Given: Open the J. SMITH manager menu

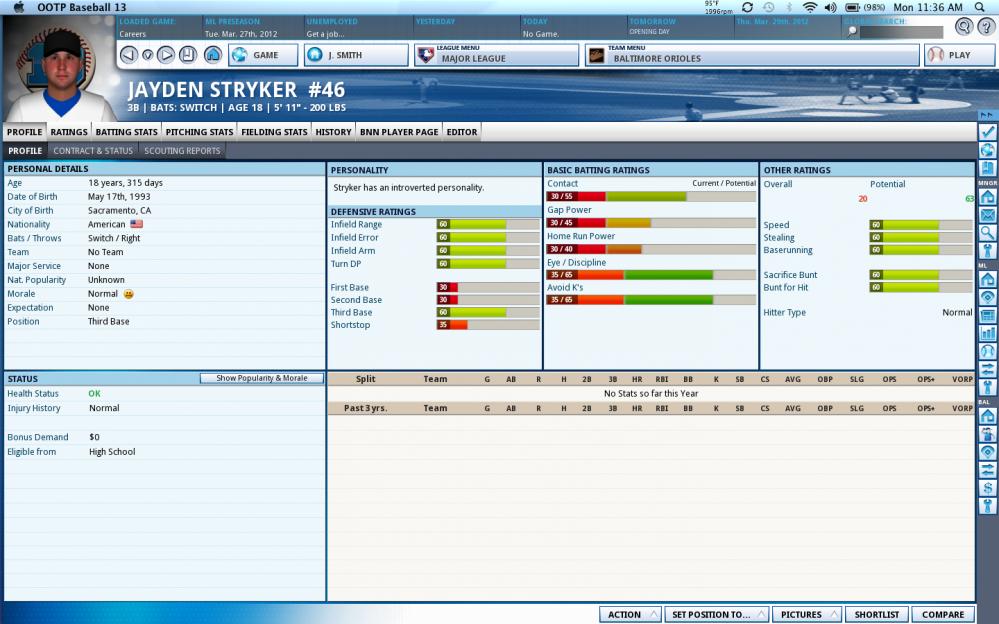Looking at the screenshot, I should point(356,55).
